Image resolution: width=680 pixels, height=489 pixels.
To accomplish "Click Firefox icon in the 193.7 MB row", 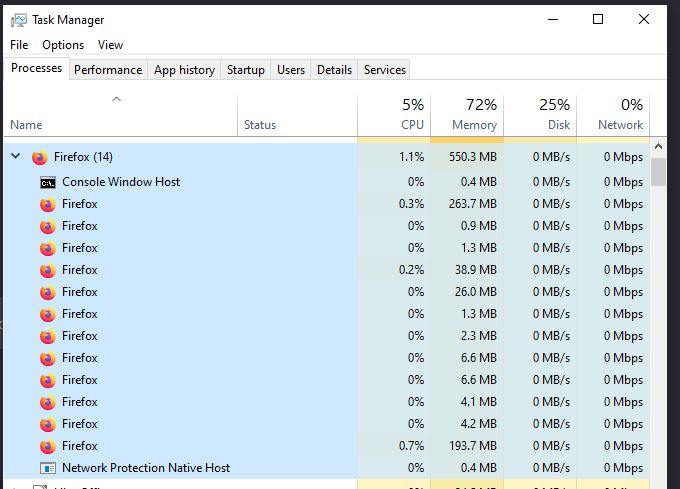I will [48, 447].
